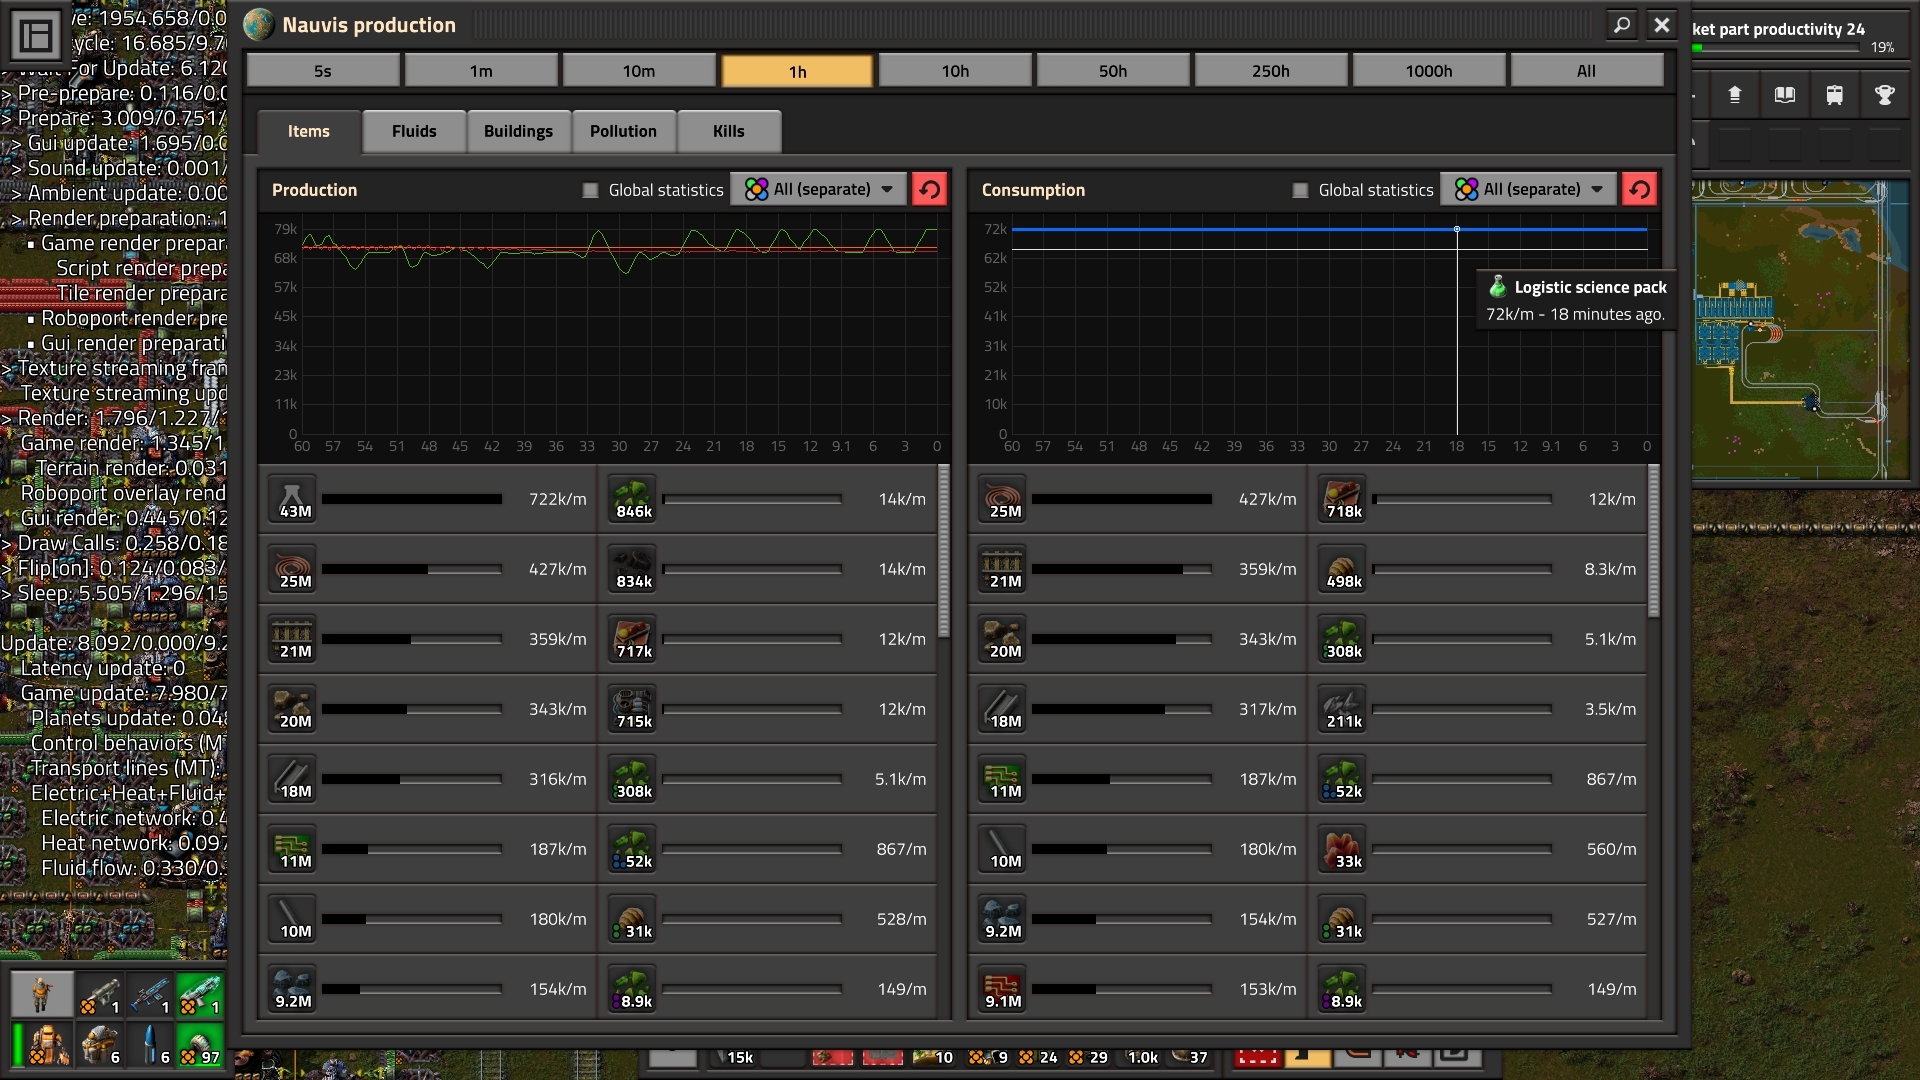
Task: Click the Consumption panel scrollbar
Action: (1654, 540)
